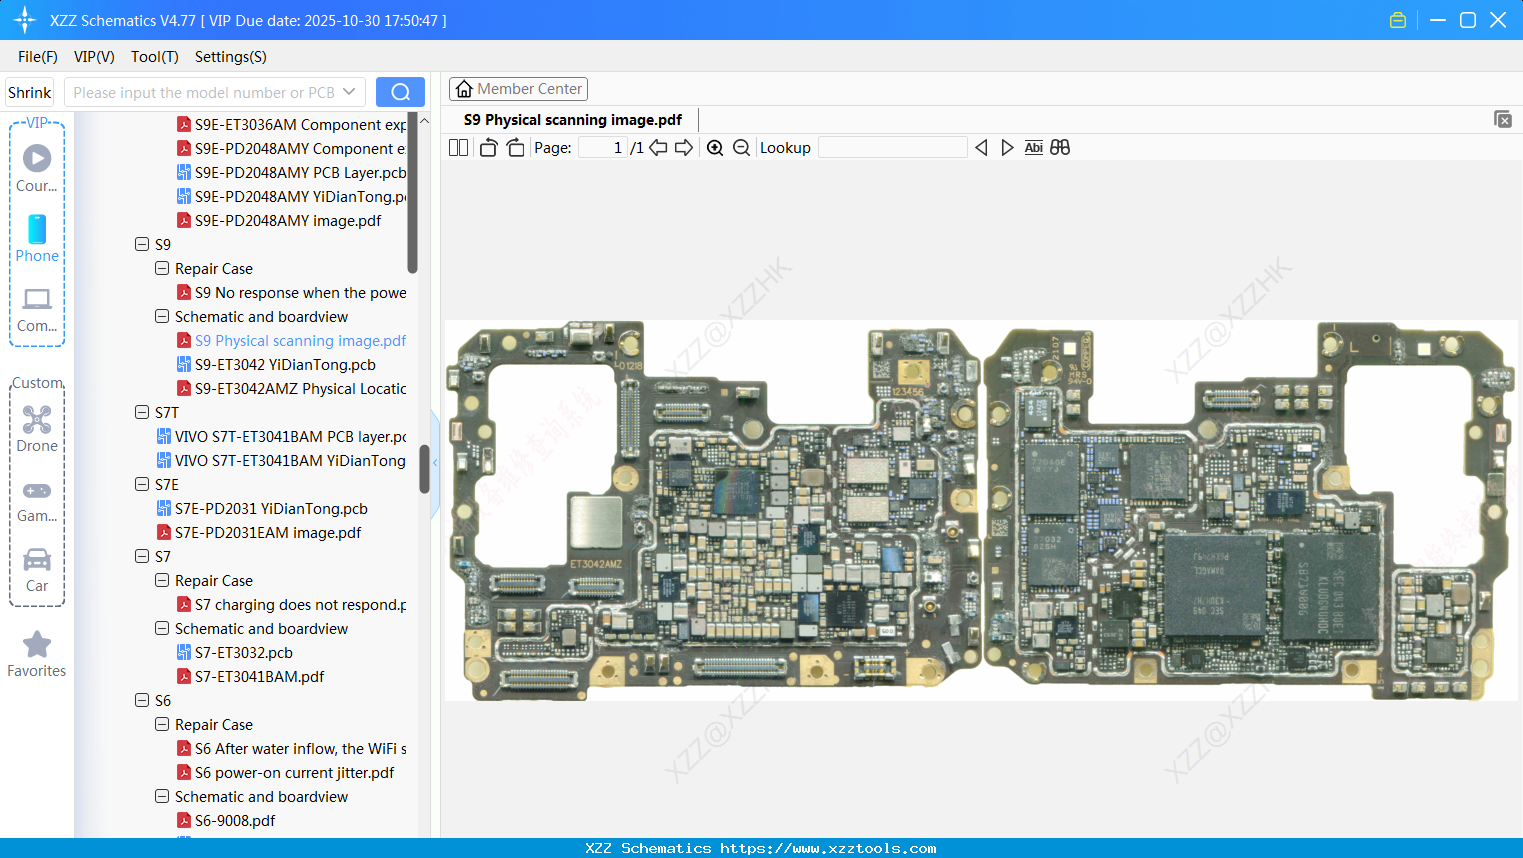Click the Page number input field
The height and width of the screenshot is (858, 1523).
[602, 148]
